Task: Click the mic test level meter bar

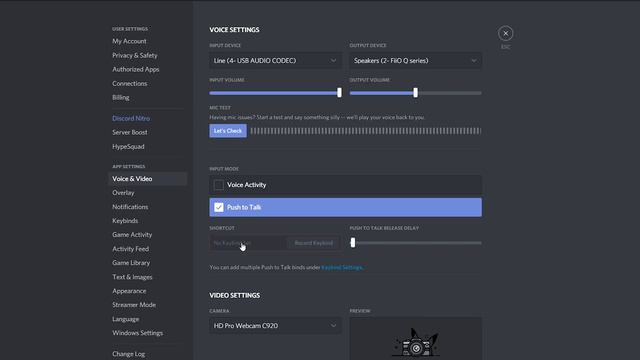Action: click(x=366, y=131)
